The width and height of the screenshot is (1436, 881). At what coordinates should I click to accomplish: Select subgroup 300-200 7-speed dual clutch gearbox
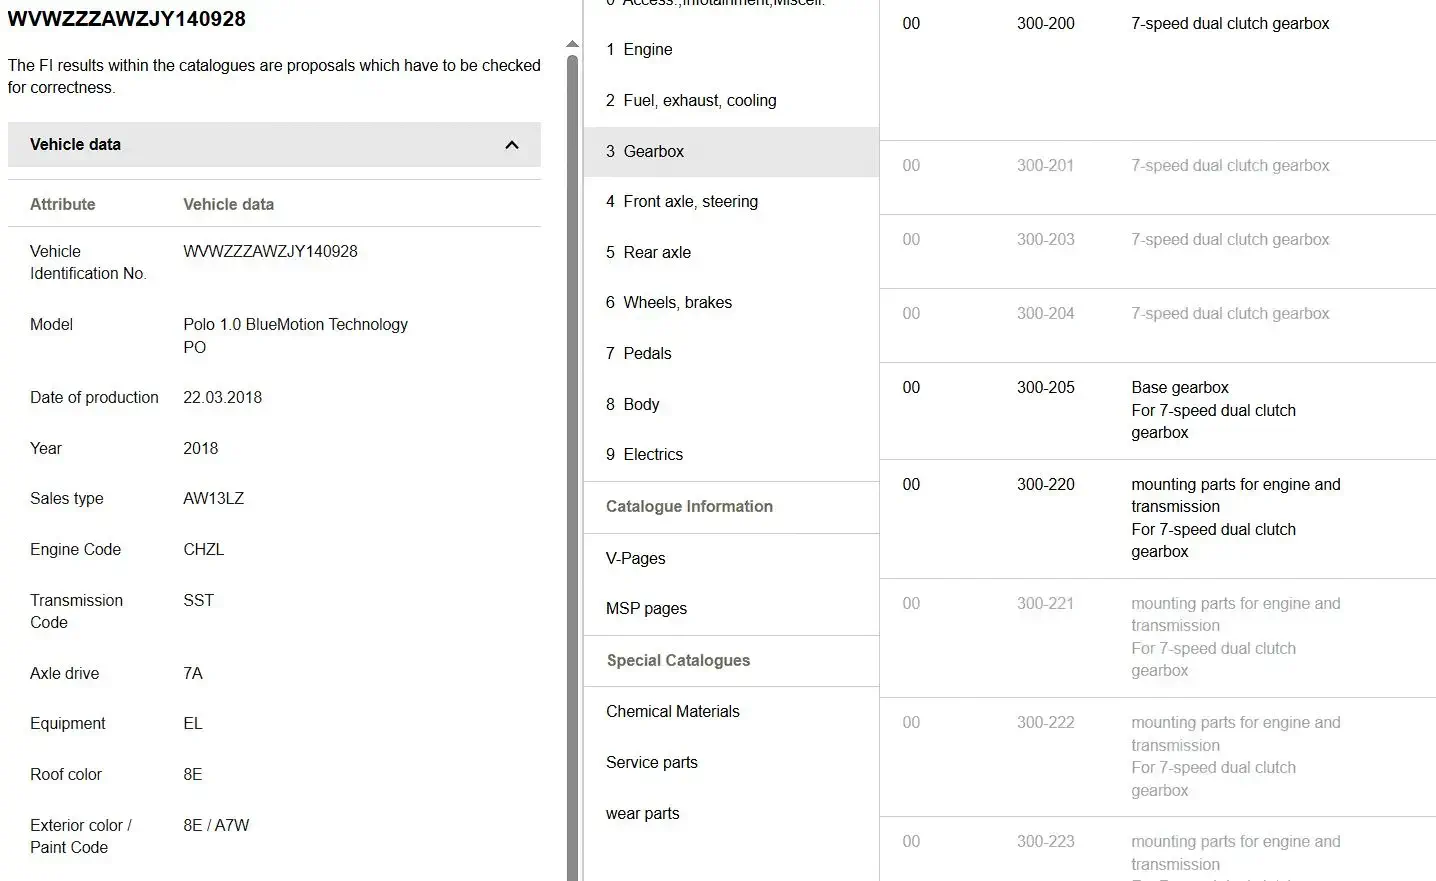pyautogui.click(x=1158, y=70)
